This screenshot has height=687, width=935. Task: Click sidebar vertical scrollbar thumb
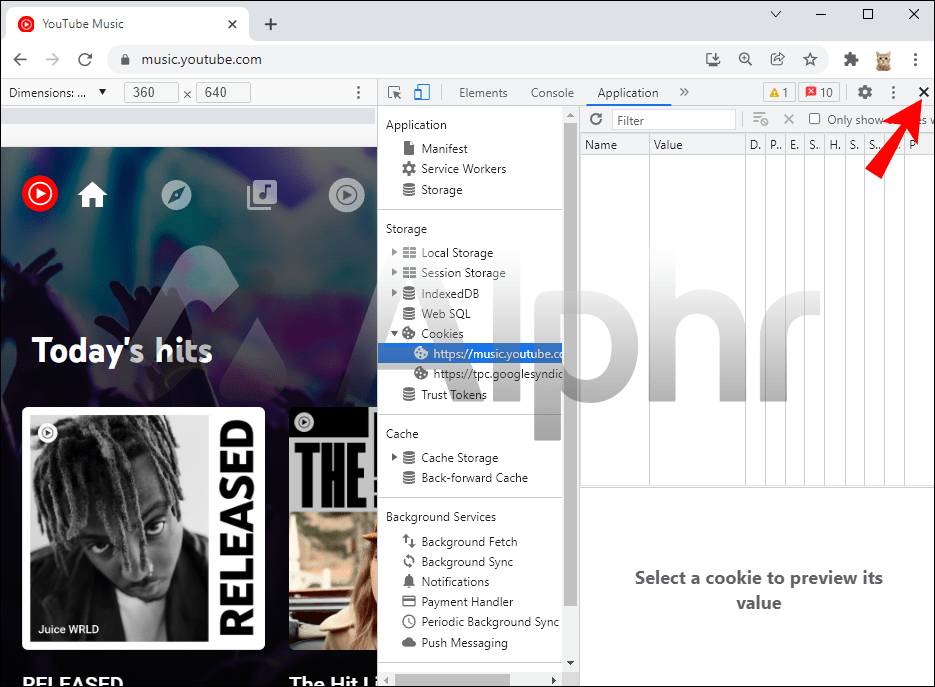[x=570, y=364]
